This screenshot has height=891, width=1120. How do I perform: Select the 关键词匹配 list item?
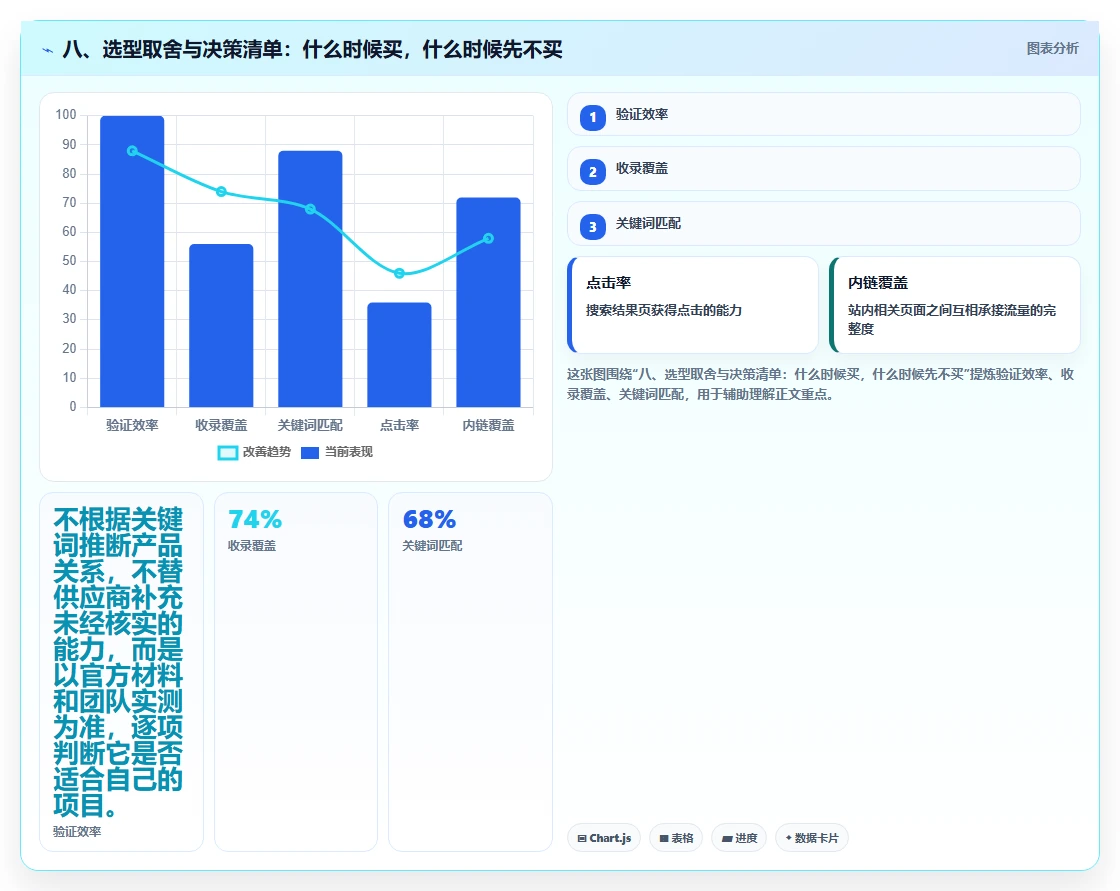coord(824,224)
